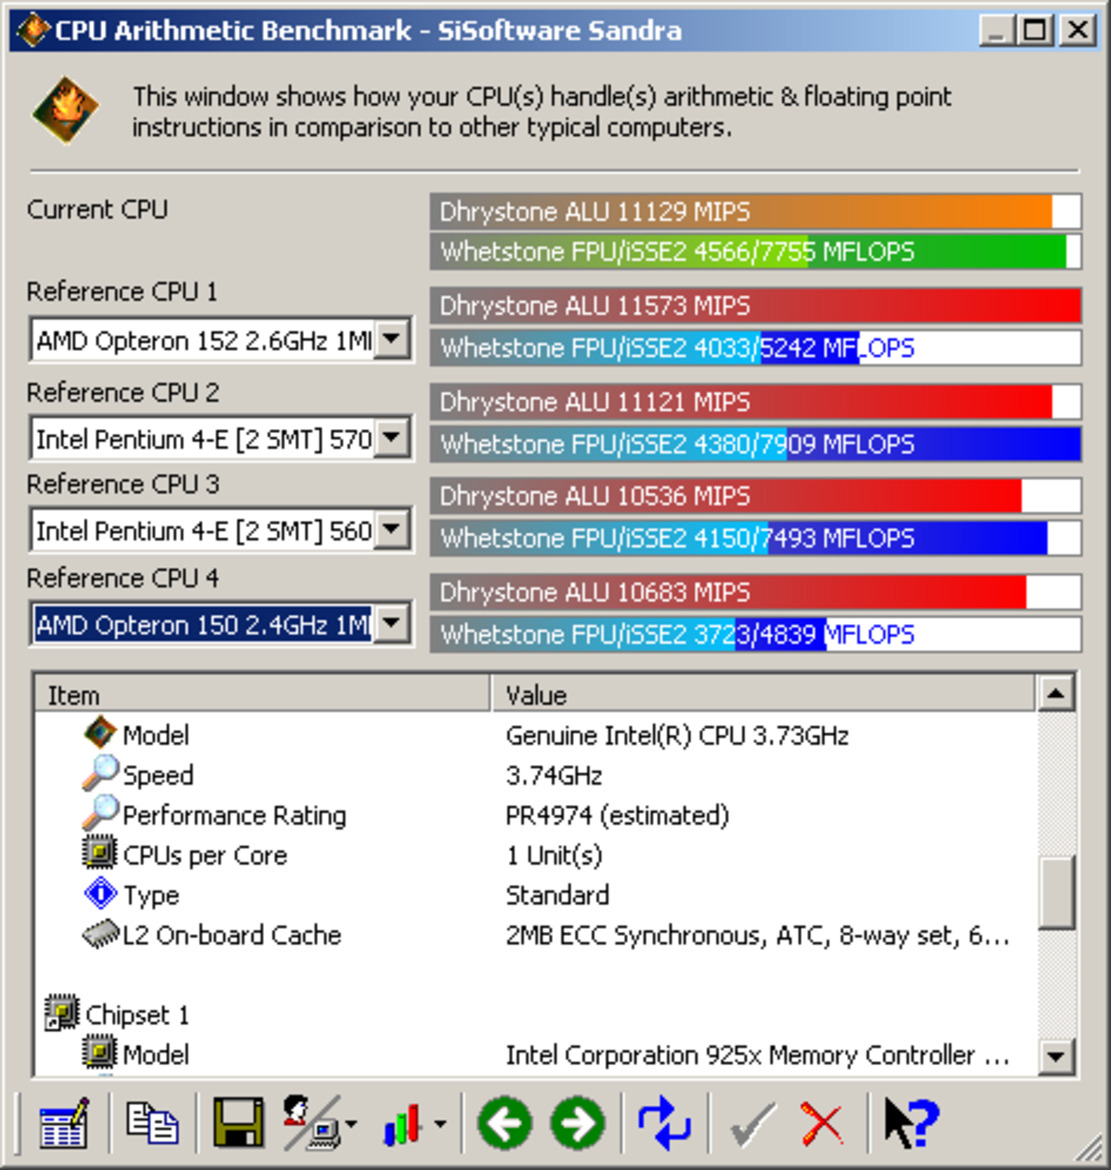Select the '3.74GHz' speed value
The width and height of the screenshot is (1111, 1170).
(554, 775)
